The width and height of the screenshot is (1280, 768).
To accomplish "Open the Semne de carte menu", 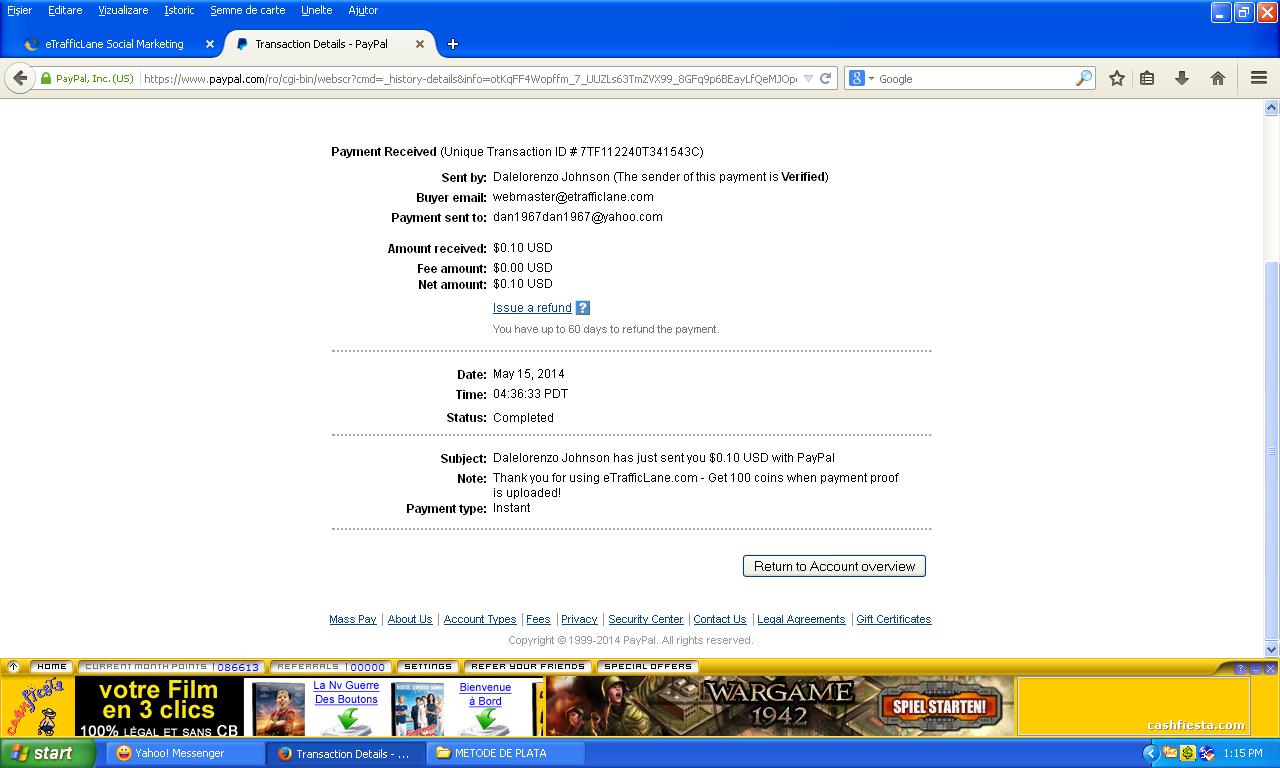I will click(248, 10).
